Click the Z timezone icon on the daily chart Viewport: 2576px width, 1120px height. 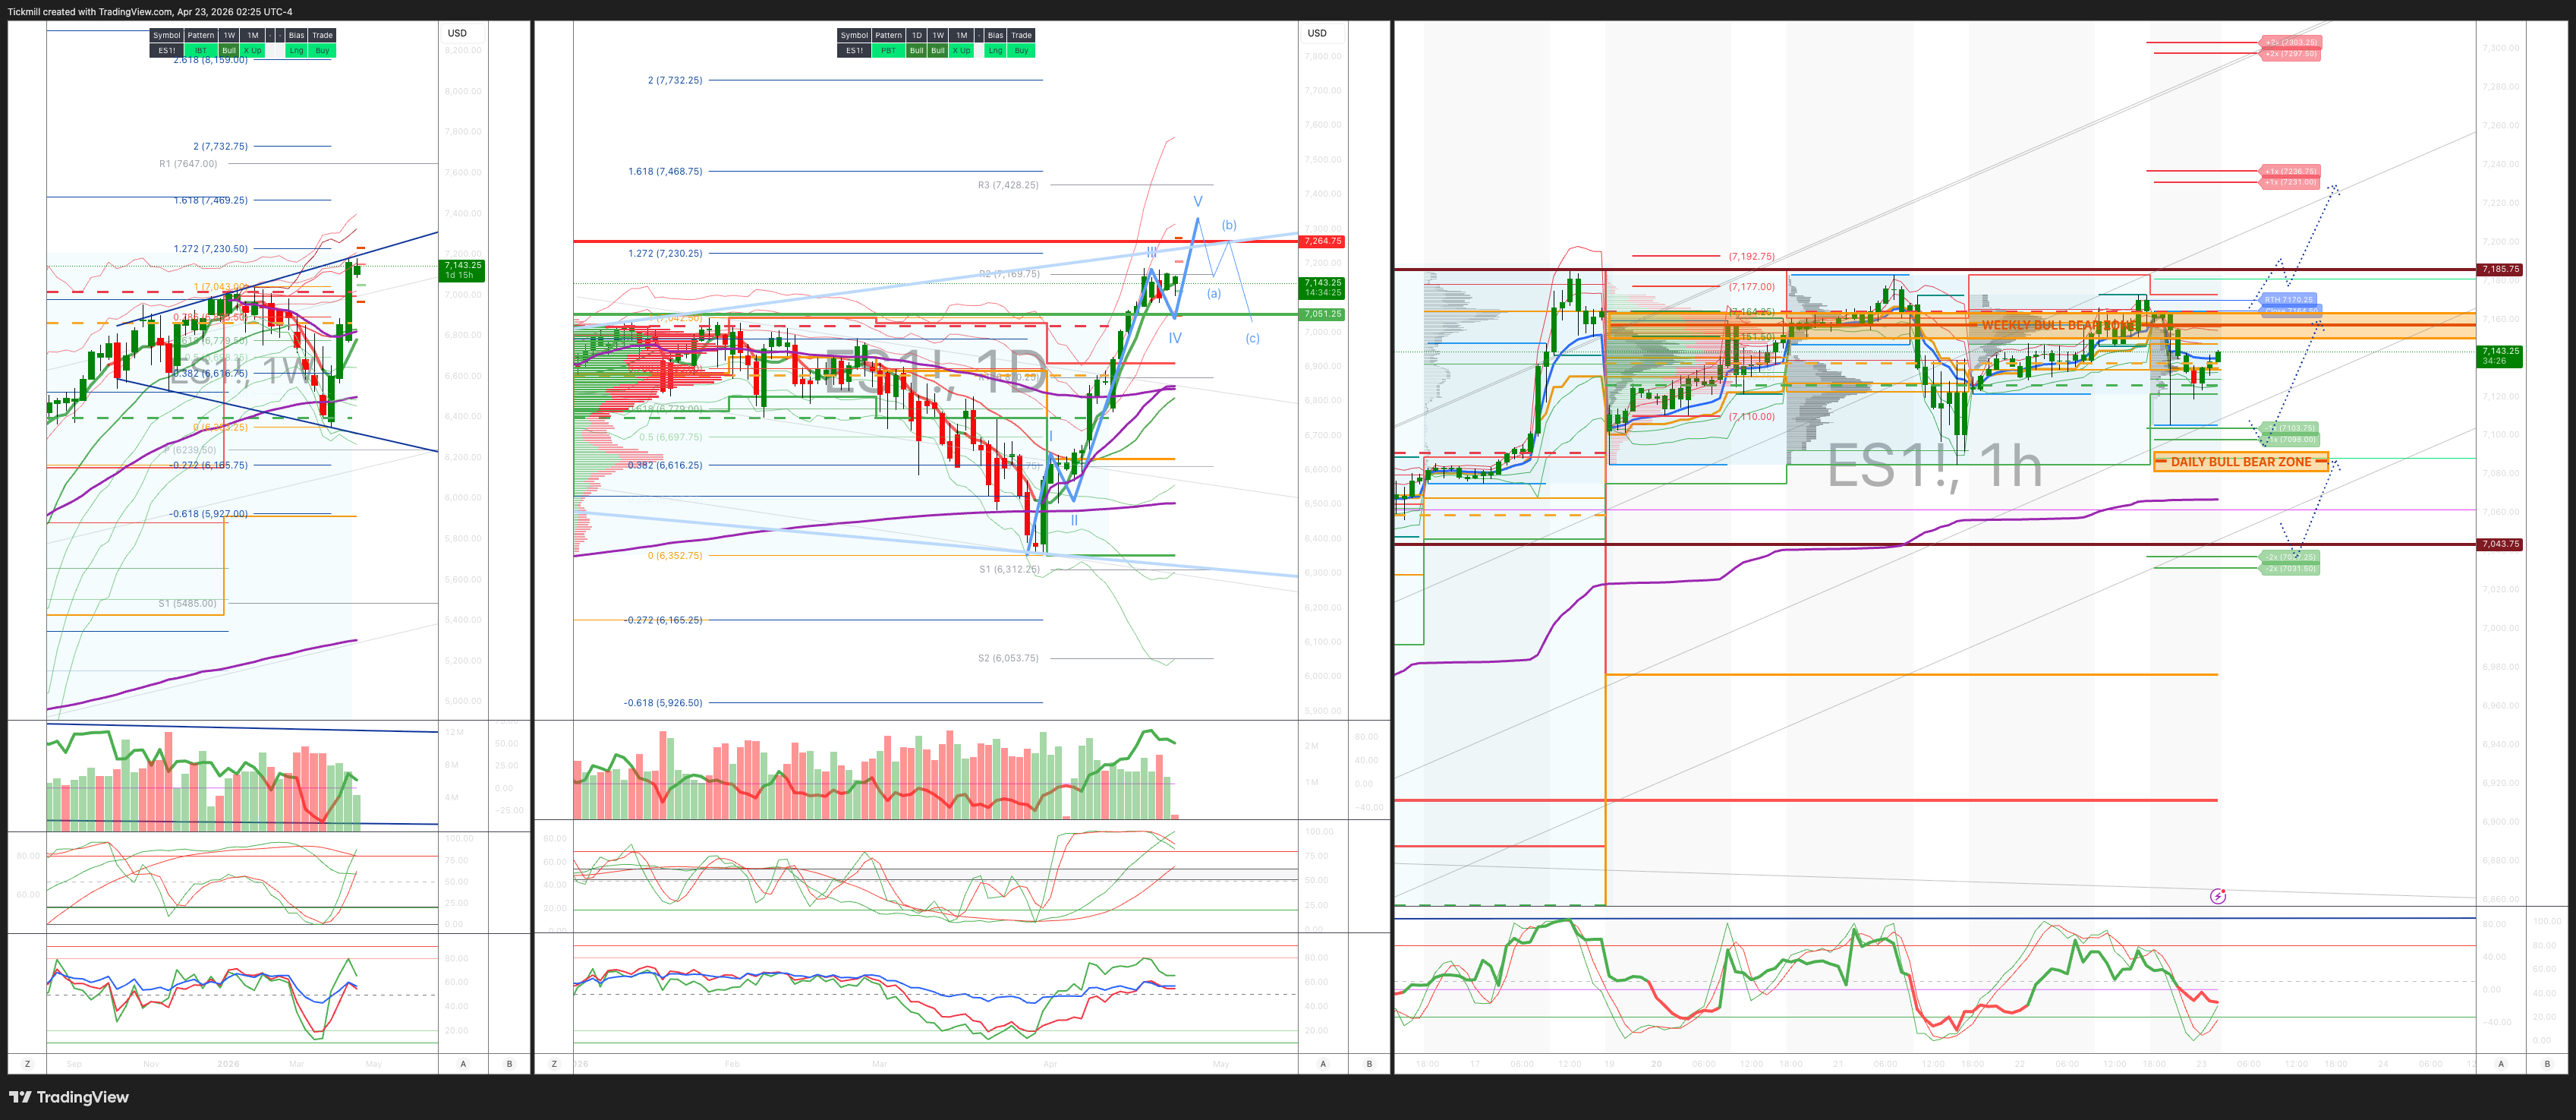click(554, 1064)
